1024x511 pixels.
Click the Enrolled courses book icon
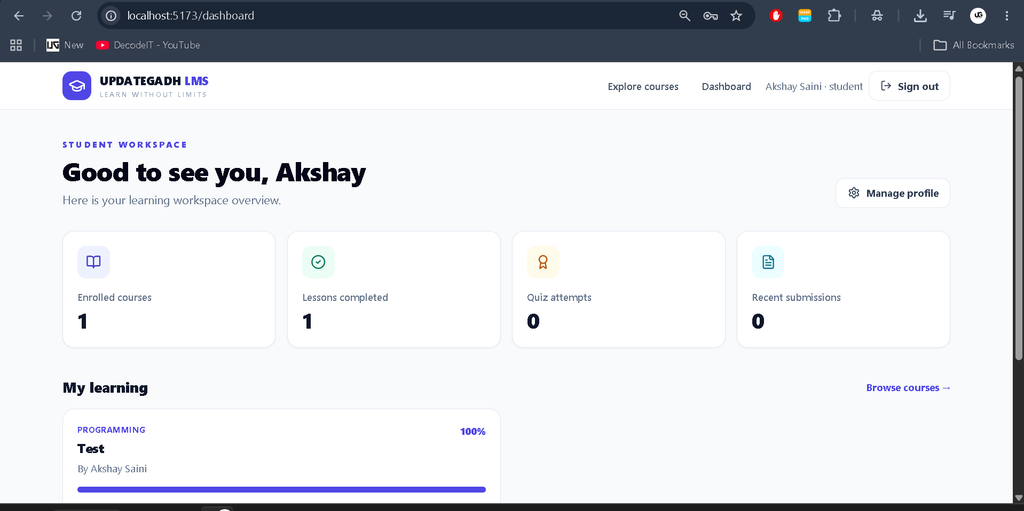coord(93,262)
